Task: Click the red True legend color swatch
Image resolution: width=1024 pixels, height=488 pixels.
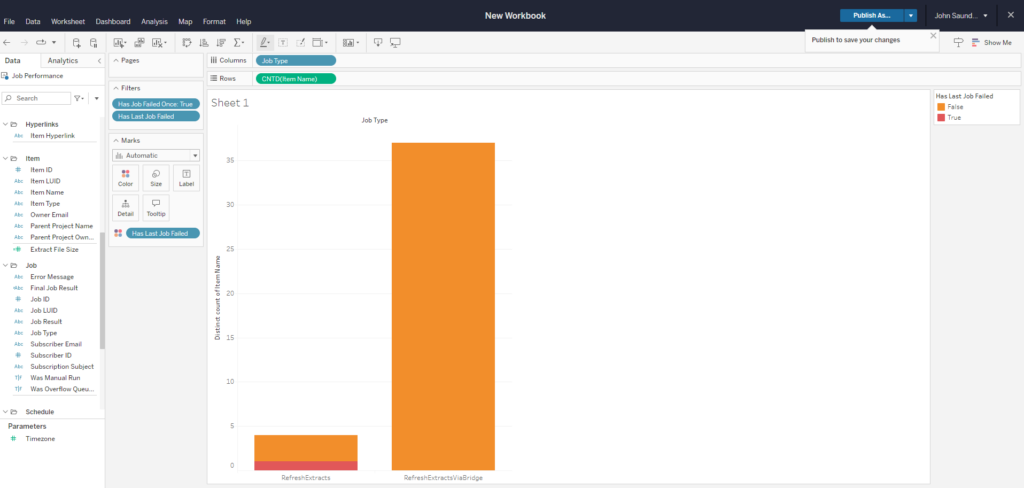Action: pos(940,118)
